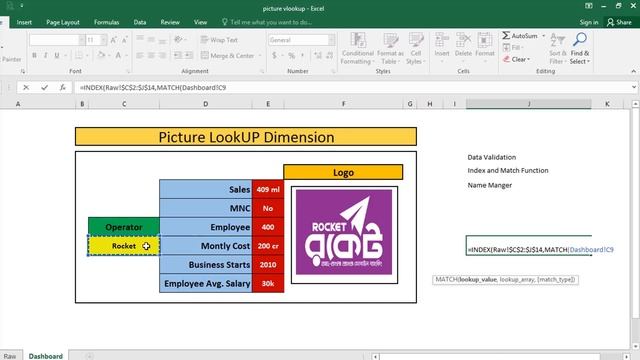Click the Sort & Filter icon
The image size is (640, 360).
[557, 40]
